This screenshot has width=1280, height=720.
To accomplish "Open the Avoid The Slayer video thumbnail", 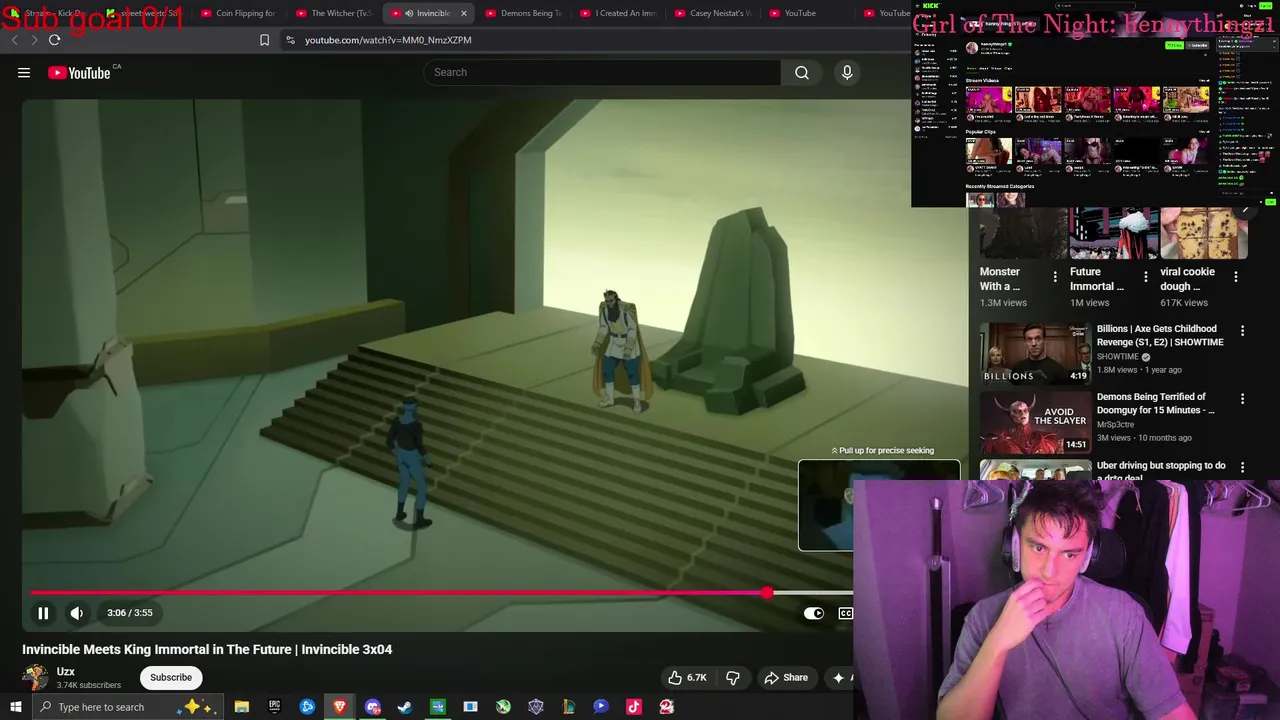I will pos(1035,421).
